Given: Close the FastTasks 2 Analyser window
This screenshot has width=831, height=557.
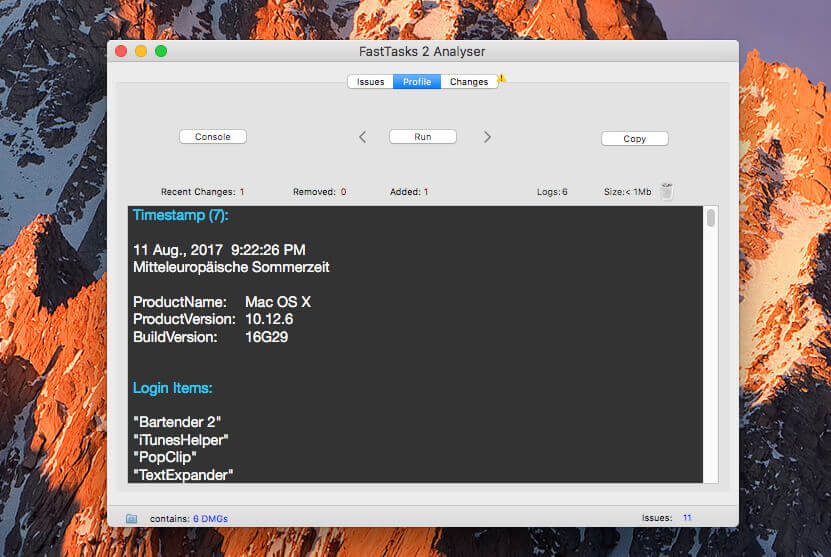Looking at the screenshot, I should 121,51.
